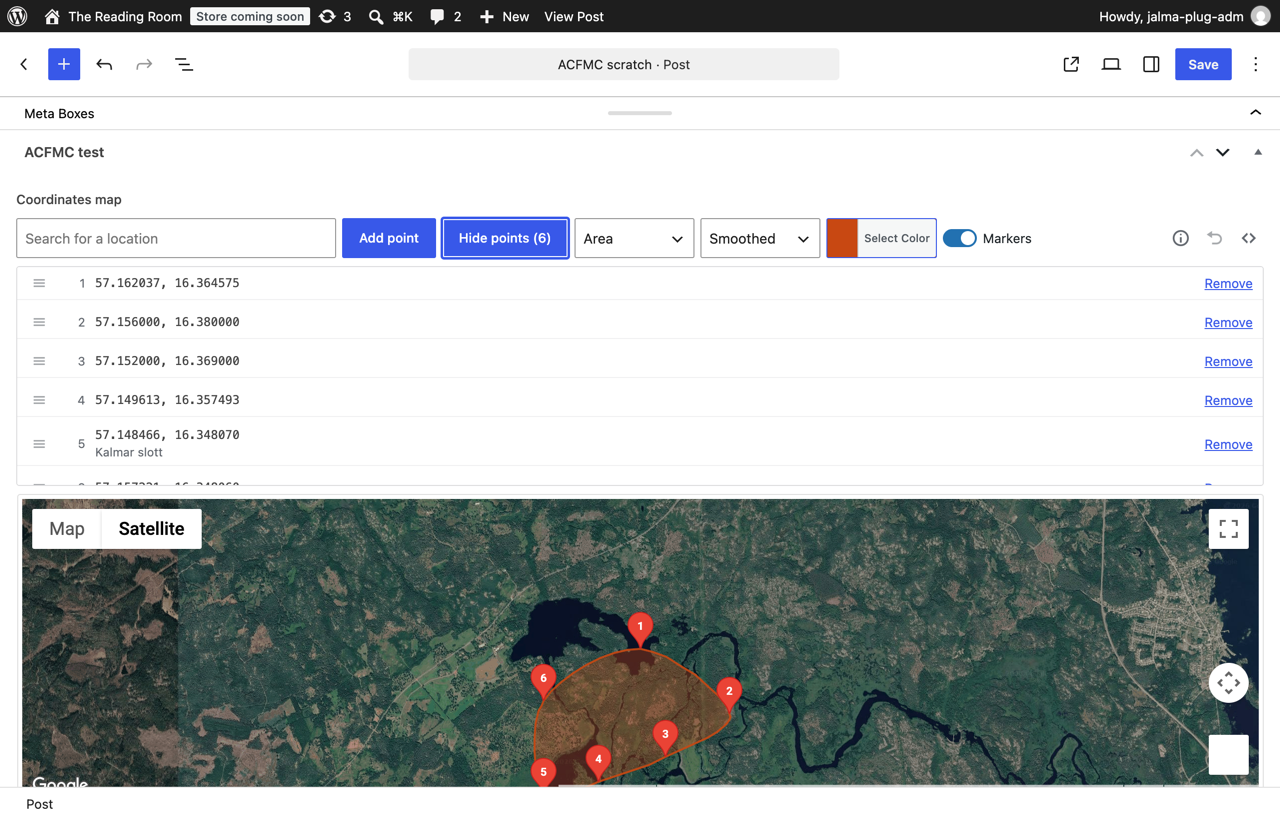Click the Store coming soon badge
Viewport: 1280px width, 820px height.
(x=249, y=16)
